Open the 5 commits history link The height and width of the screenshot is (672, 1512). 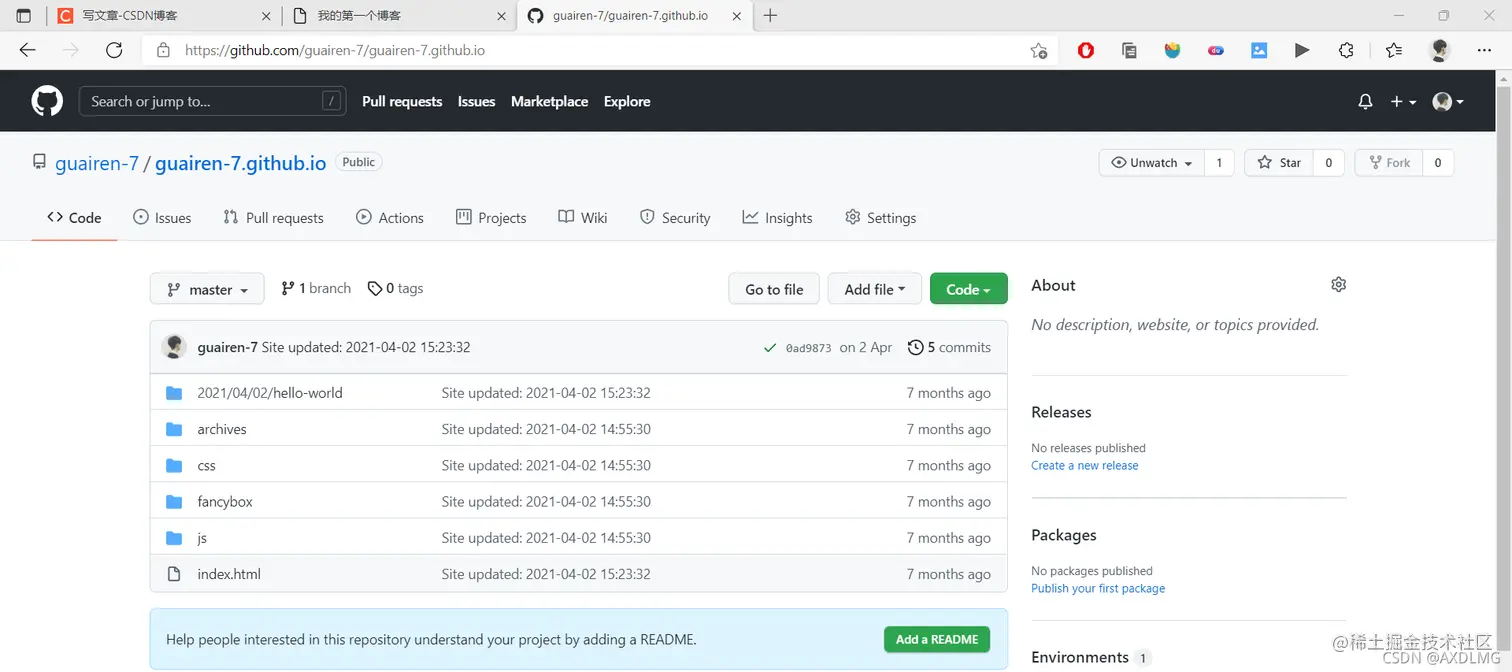point(949,348)
